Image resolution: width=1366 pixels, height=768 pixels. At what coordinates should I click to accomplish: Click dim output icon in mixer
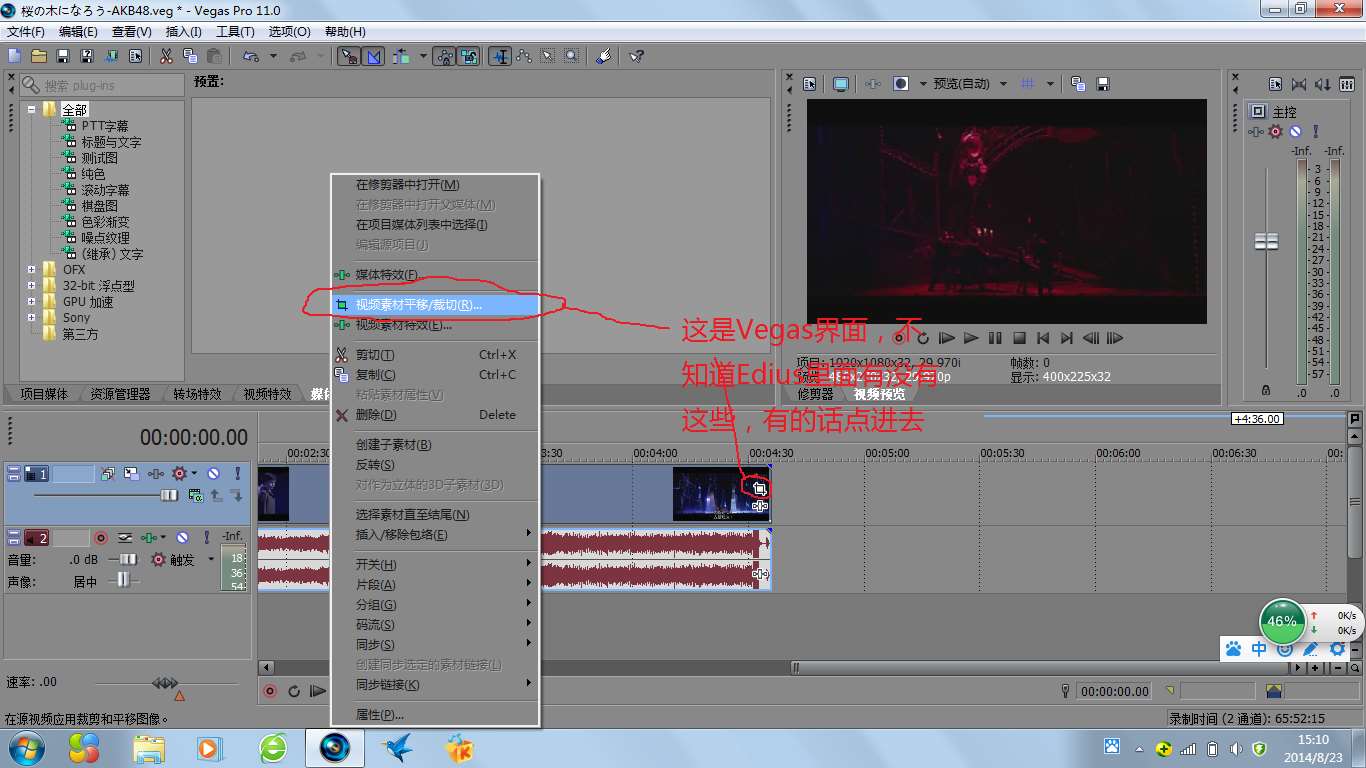(1323, 84)
